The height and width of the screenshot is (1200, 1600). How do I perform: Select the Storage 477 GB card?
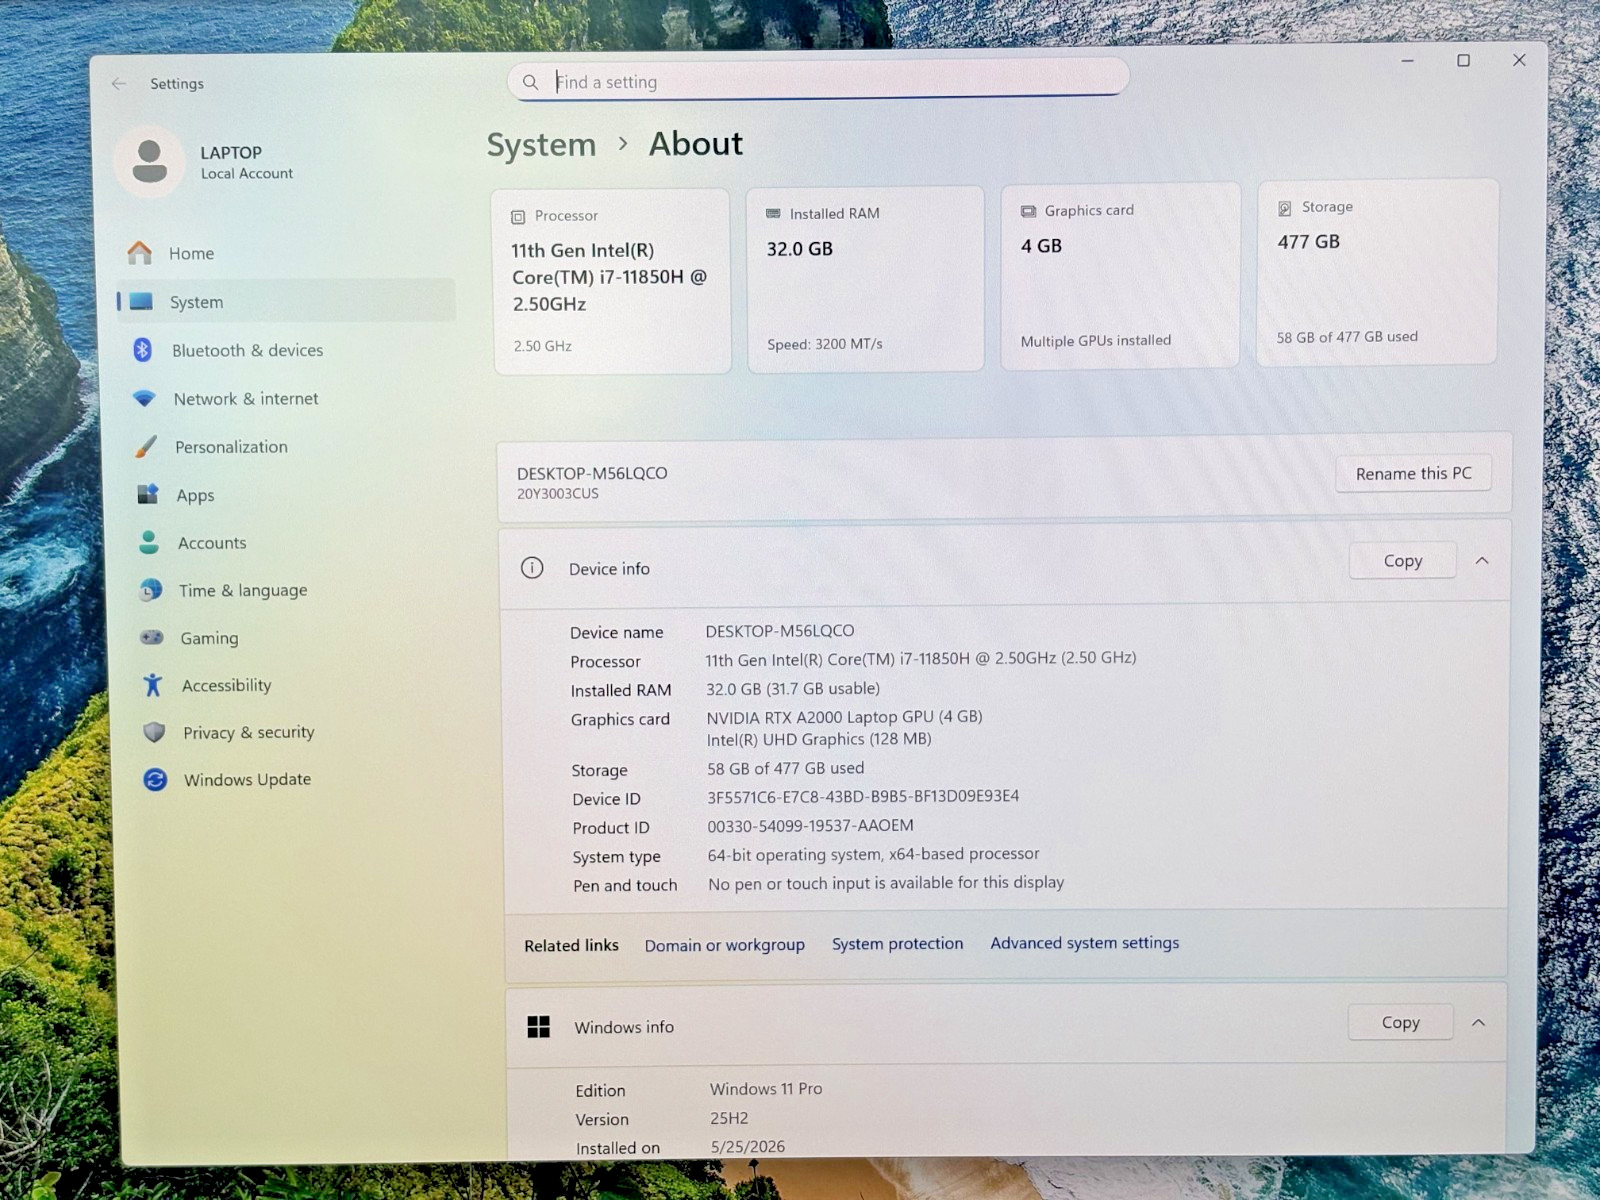pos(1377,271)
